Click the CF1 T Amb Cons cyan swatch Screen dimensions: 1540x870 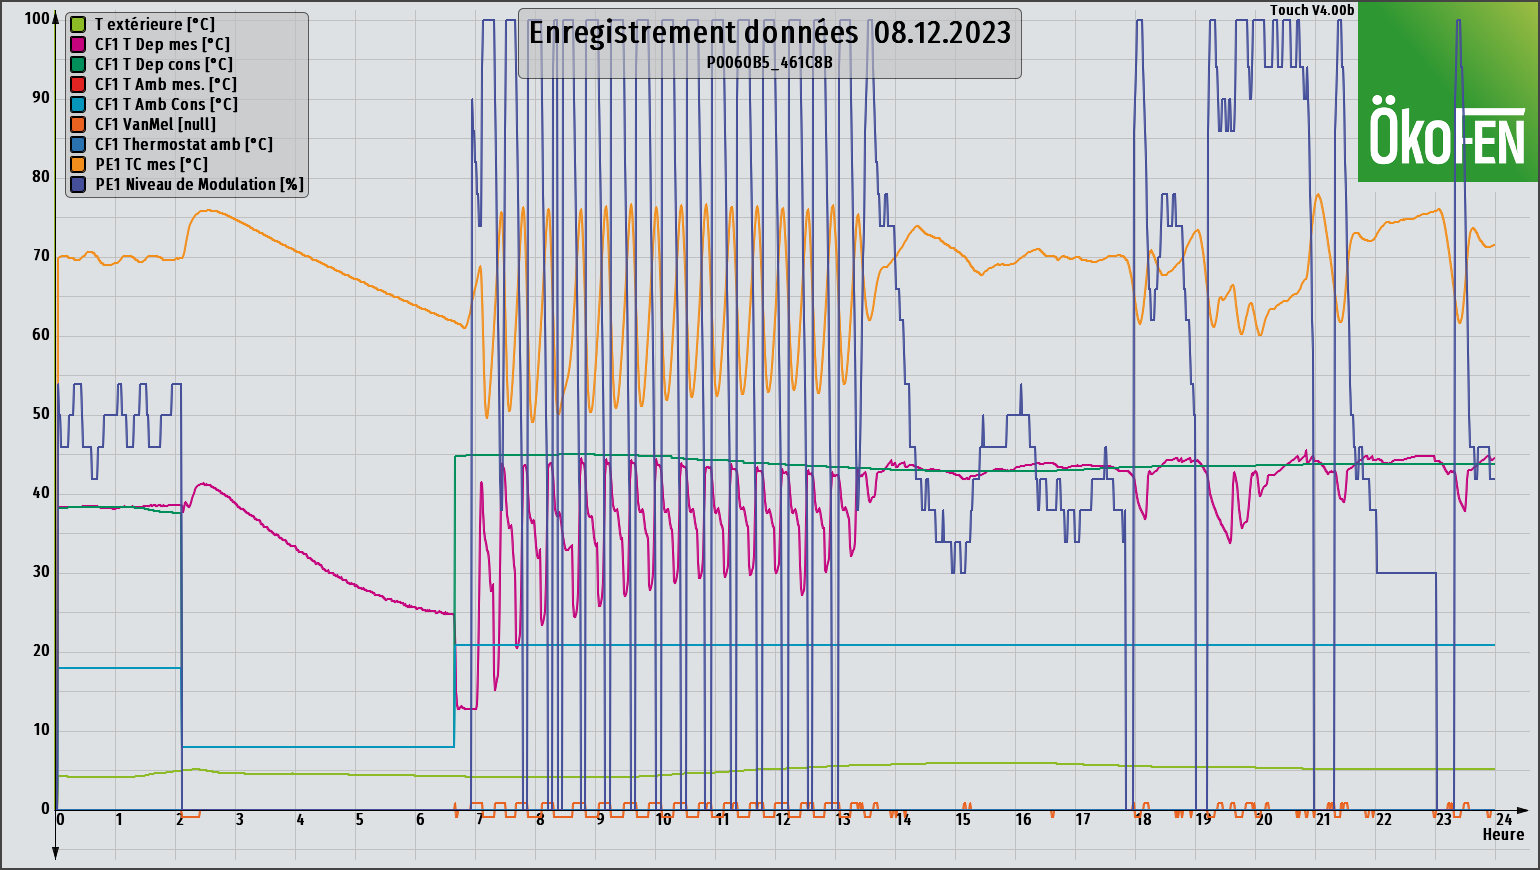point(78,104)
